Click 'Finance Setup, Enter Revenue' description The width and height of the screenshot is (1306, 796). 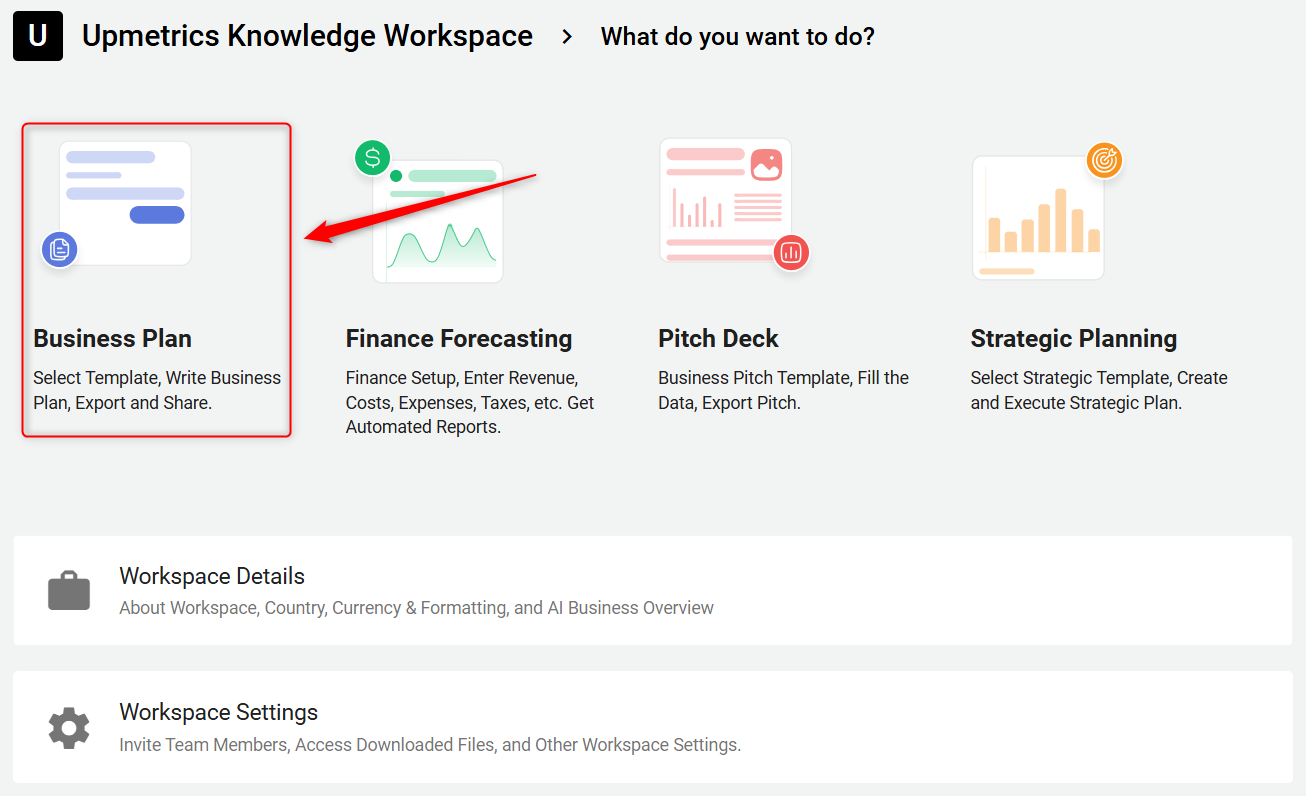point(470,402)
